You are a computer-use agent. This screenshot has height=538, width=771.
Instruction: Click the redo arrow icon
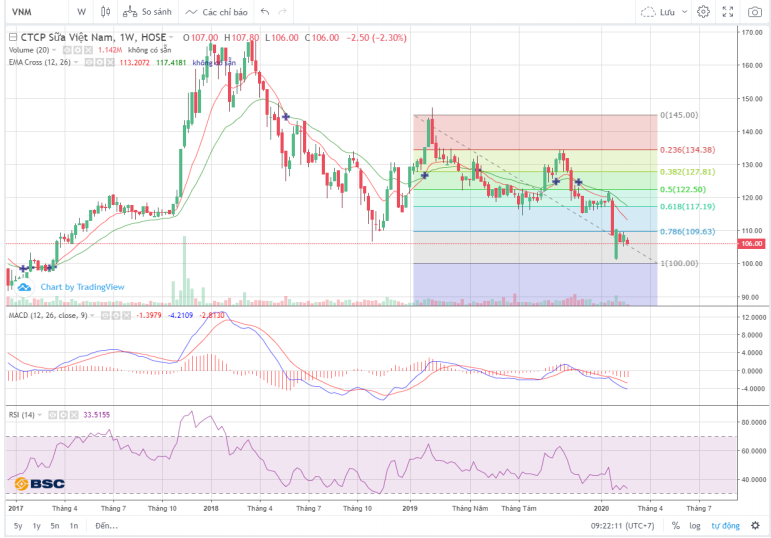click(283, 12)
